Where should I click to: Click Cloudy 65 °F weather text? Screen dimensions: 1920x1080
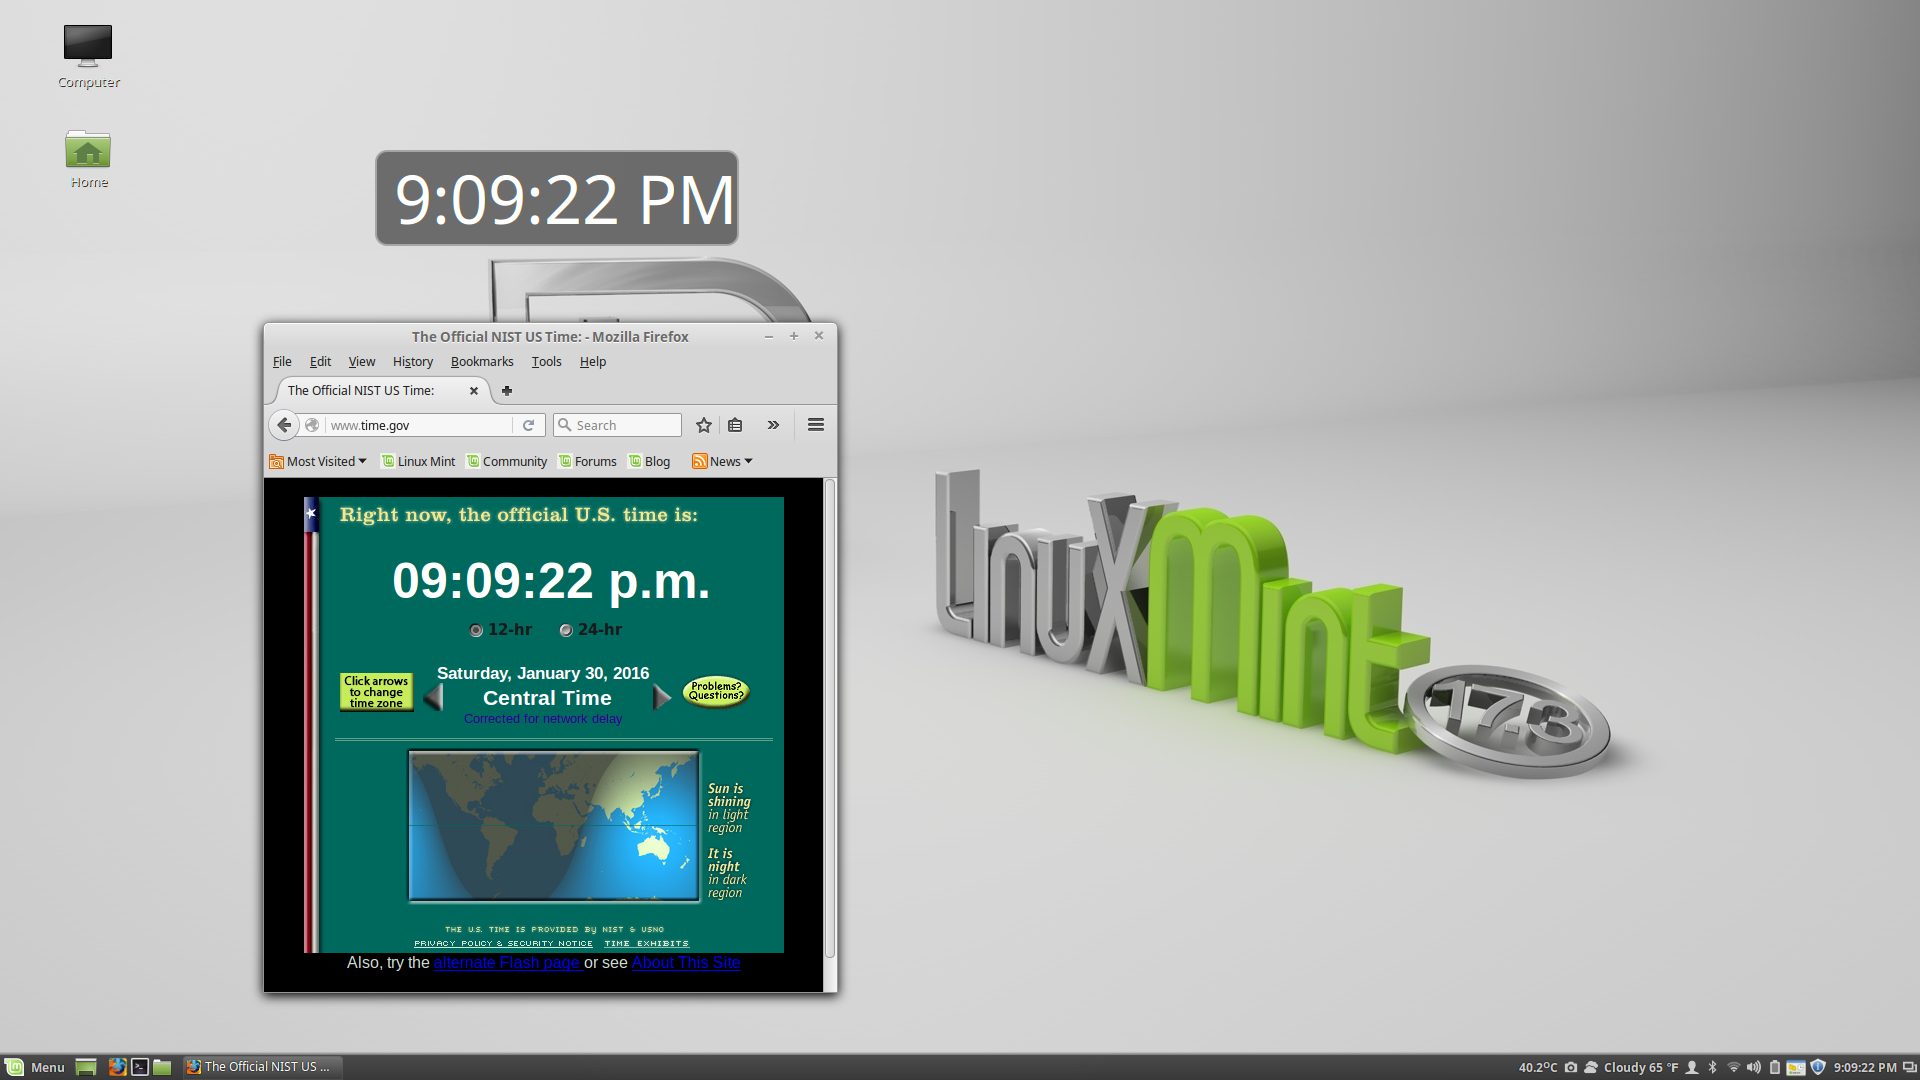pos(1641,1067)
